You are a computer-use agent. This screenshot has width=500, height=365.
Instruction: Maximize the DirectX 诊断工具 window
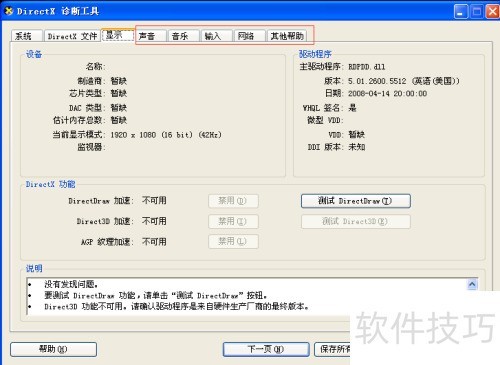(477, 12)
